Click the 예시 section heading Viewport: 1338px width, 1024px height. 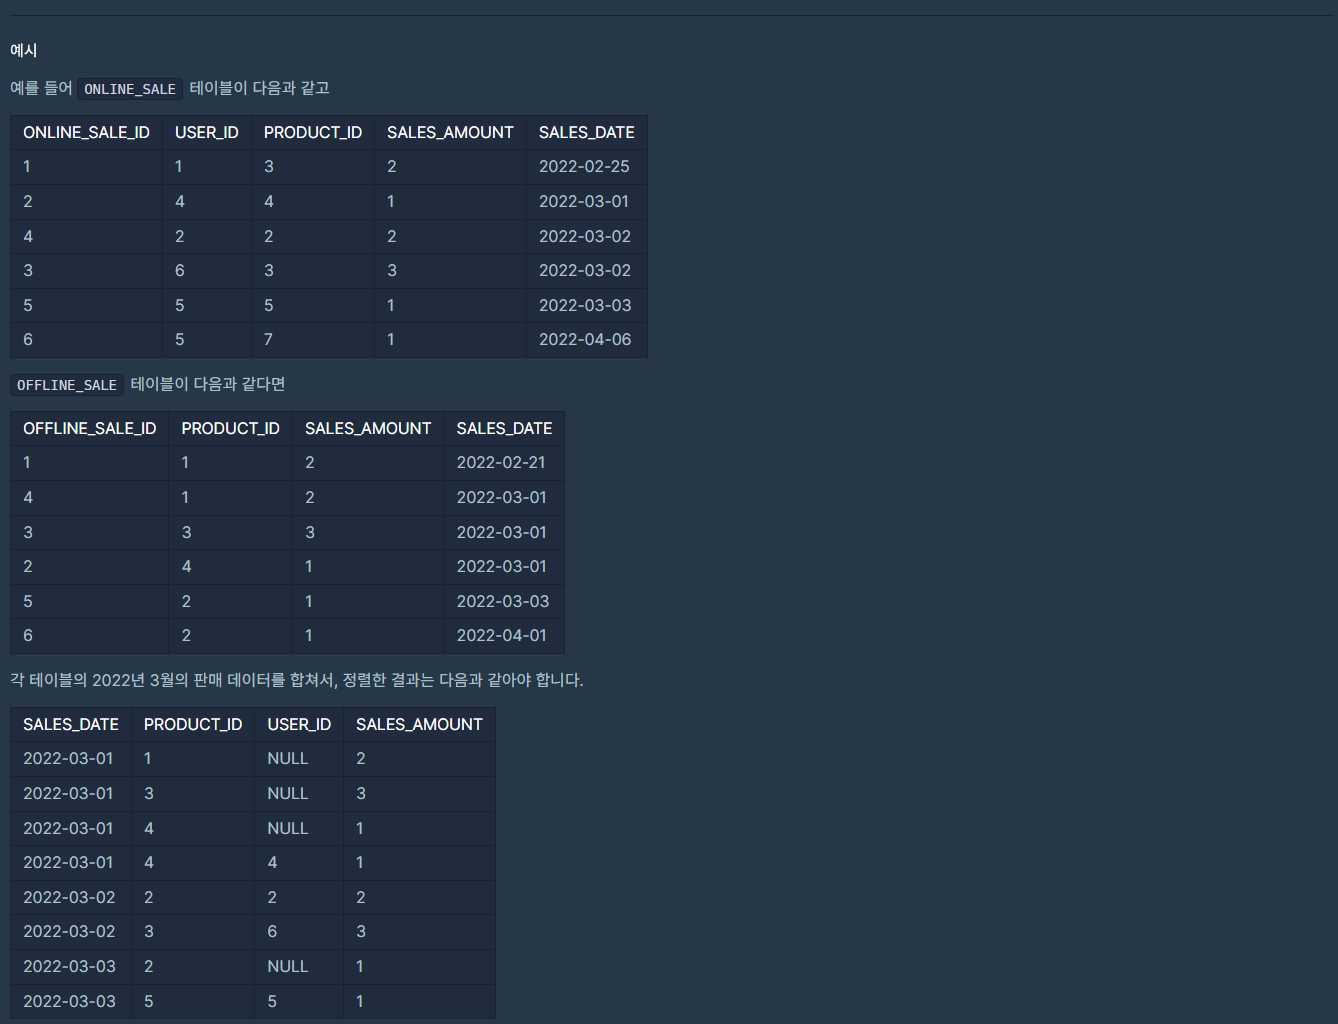(24, 50)
